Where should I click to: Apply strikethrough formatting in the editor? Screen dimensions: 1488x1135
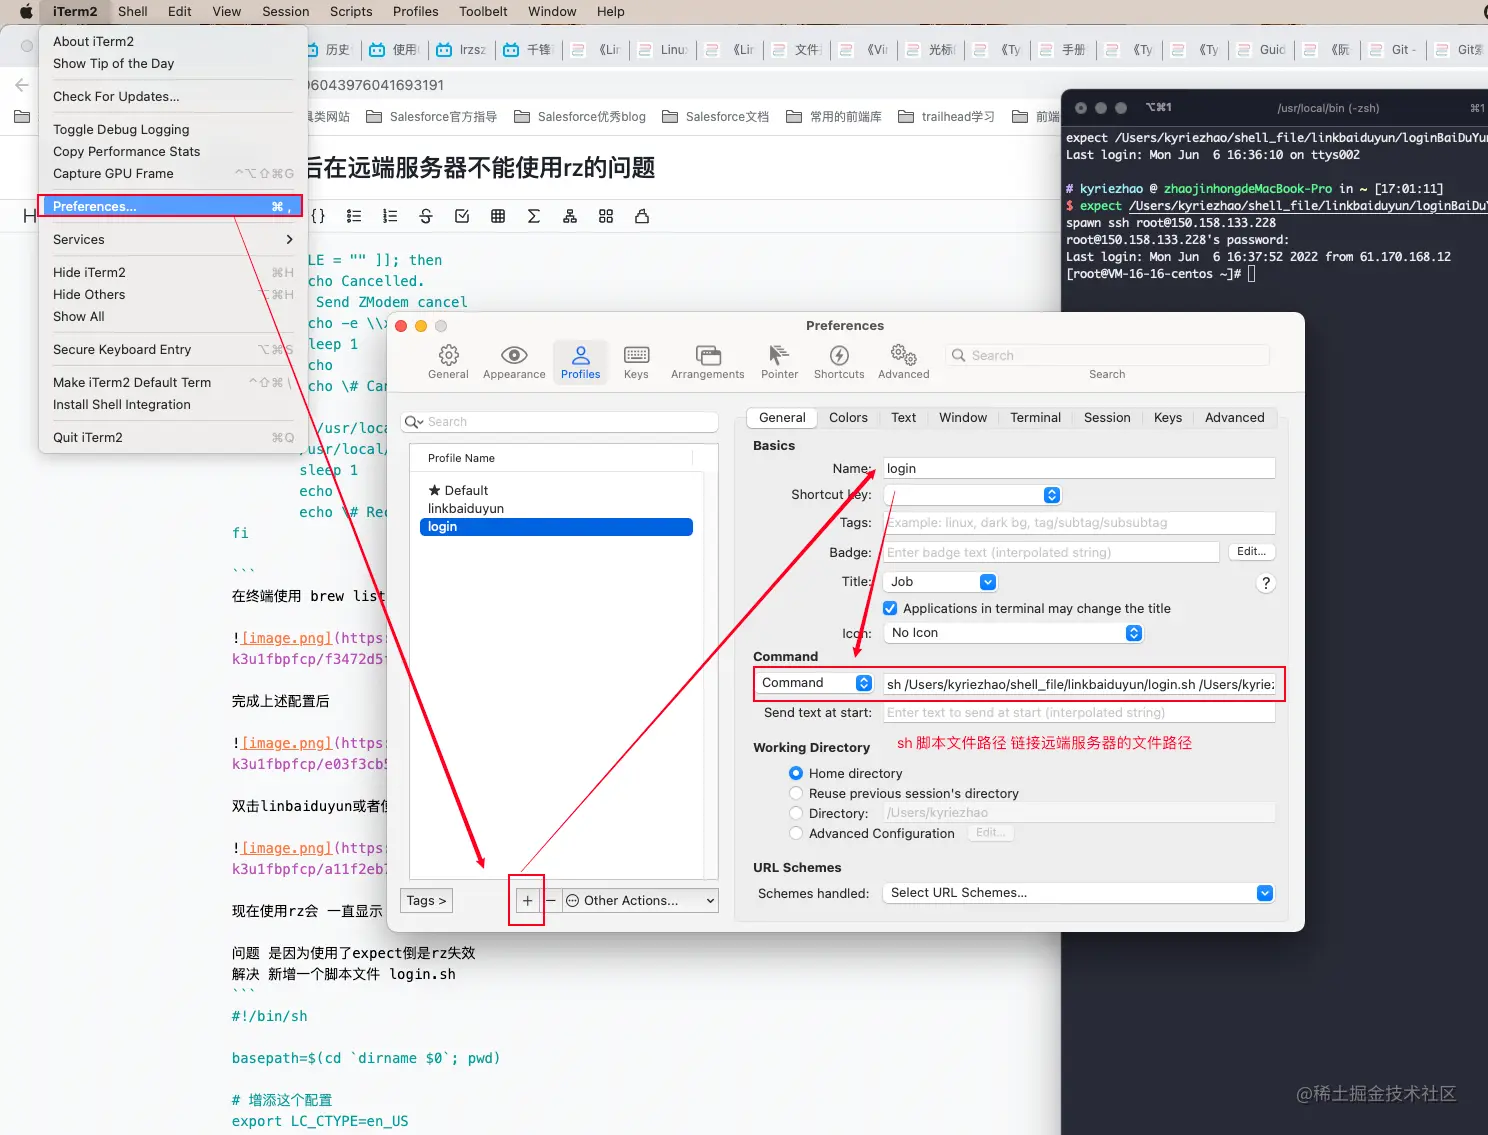click(x=426, y=216)
